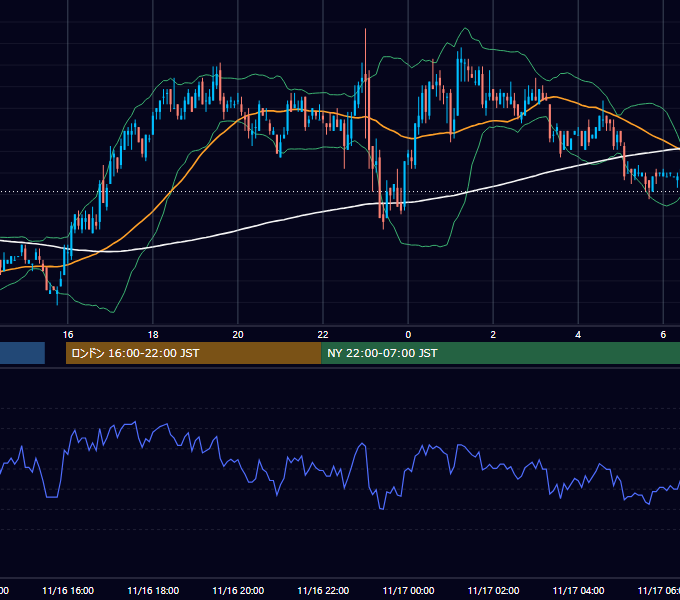This screenshot has height=600, width=680.
Task: Click the hour label 0 on price chart axis
Action: tap(408, 335)
